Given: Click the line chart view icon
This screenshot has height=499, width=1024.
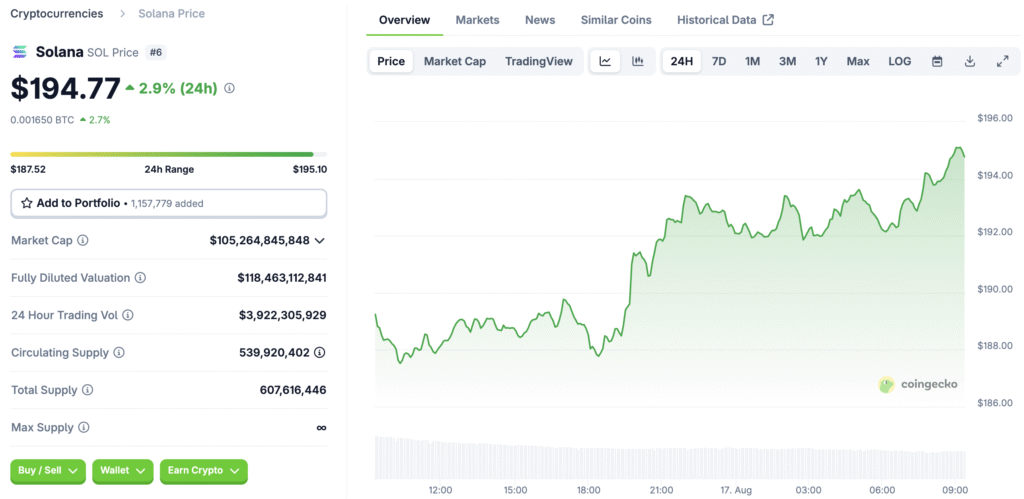Looking at the screenshot, I should [605, 61].
